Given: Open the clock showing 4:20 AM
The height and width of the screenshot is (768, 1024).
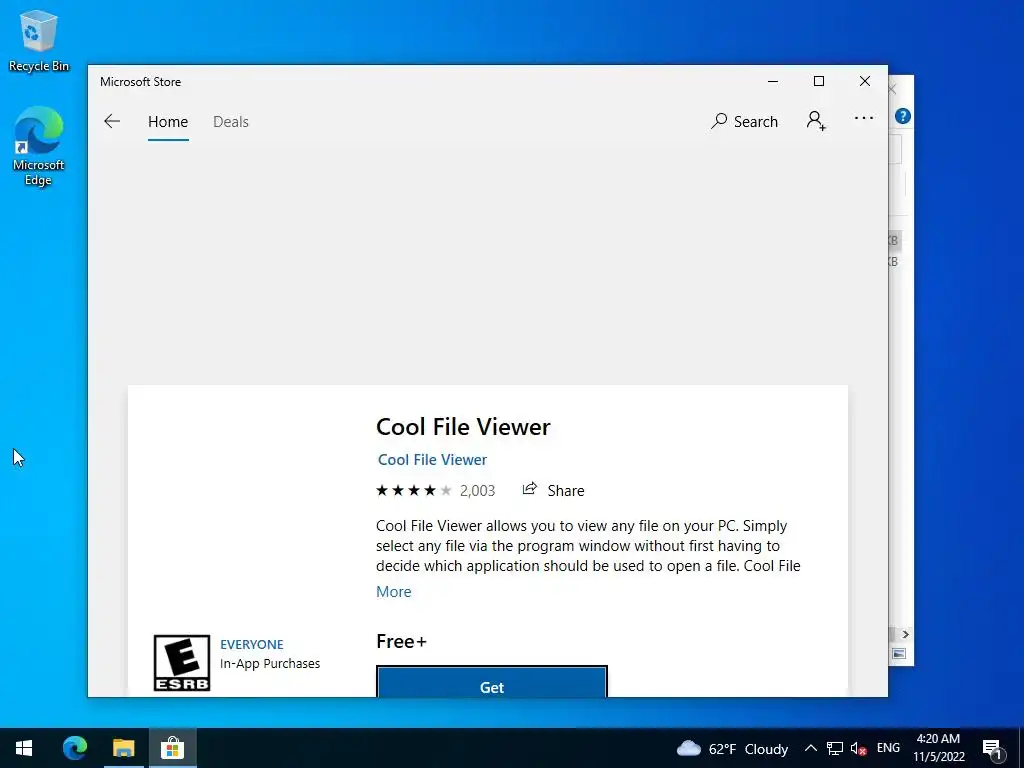Looking at the screenshot, I should (938, 748).
